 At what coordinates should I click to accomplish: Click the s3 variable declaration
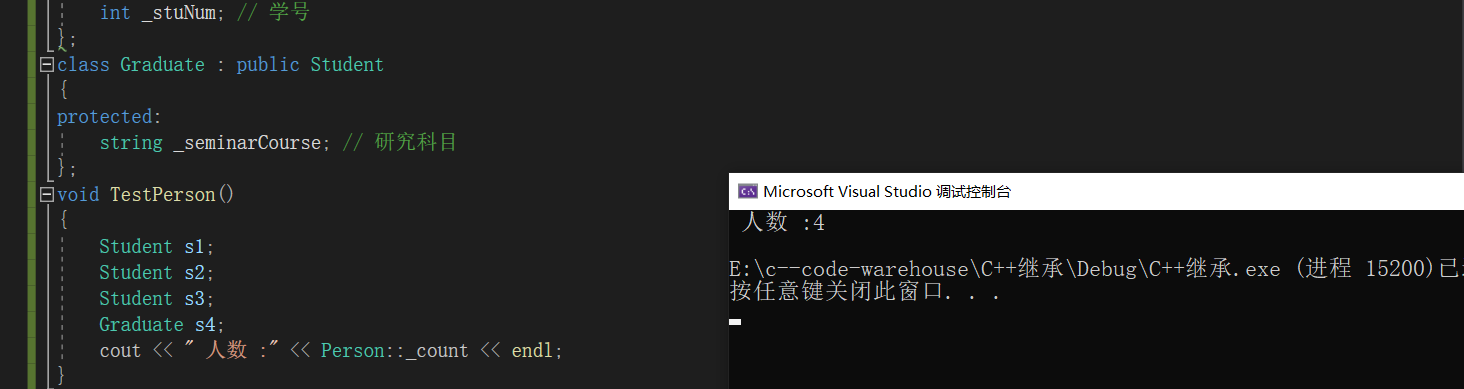pos(194,299)
